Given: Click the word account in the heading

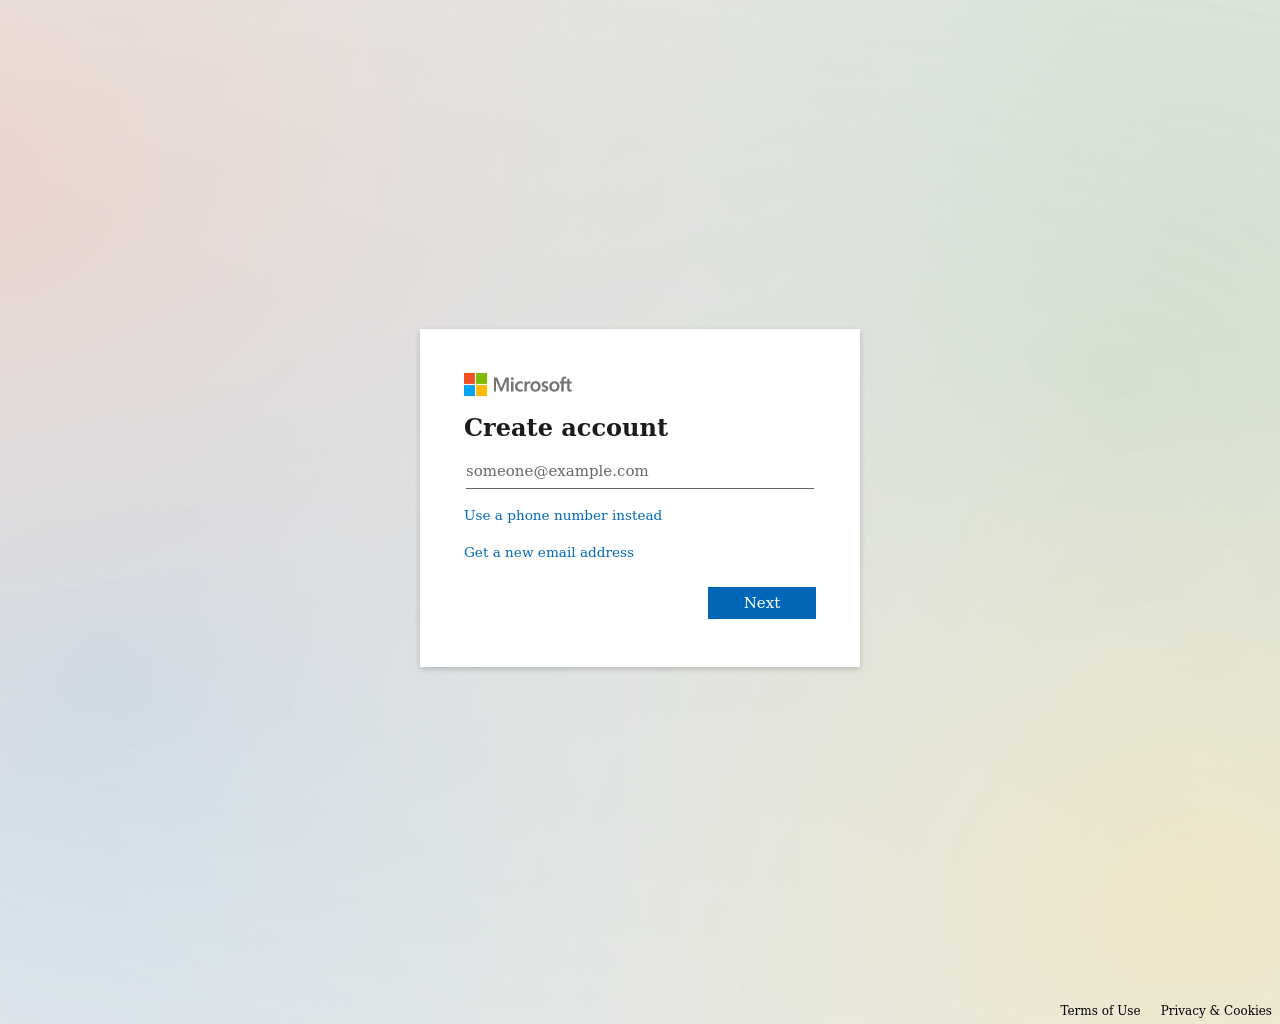Looking at the screenshot, I should pos(614,428).
